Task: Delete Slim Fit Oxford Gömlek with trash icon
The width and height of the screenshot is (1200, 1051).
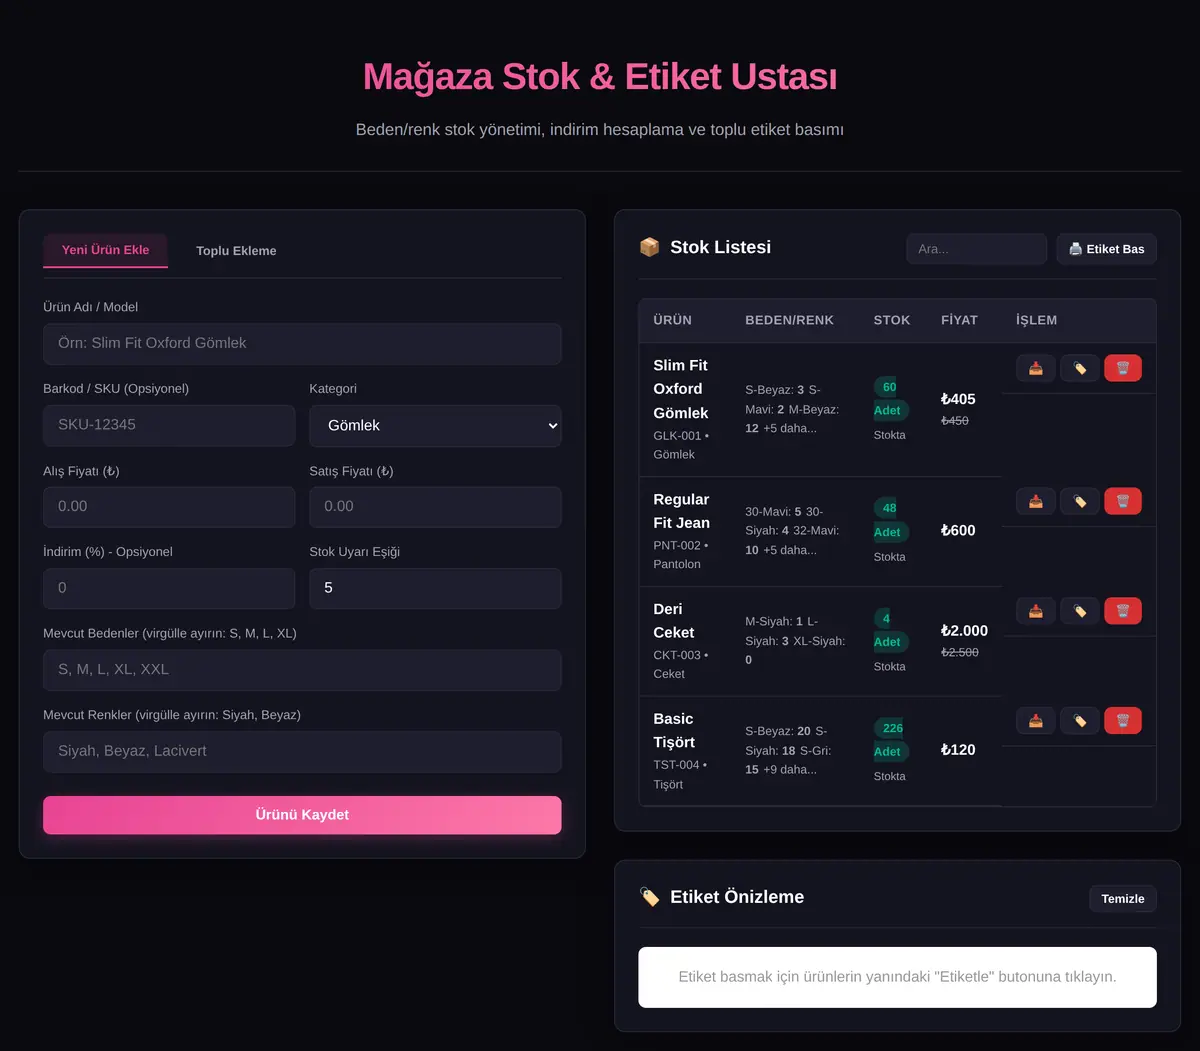Action: pos(1123,368)
